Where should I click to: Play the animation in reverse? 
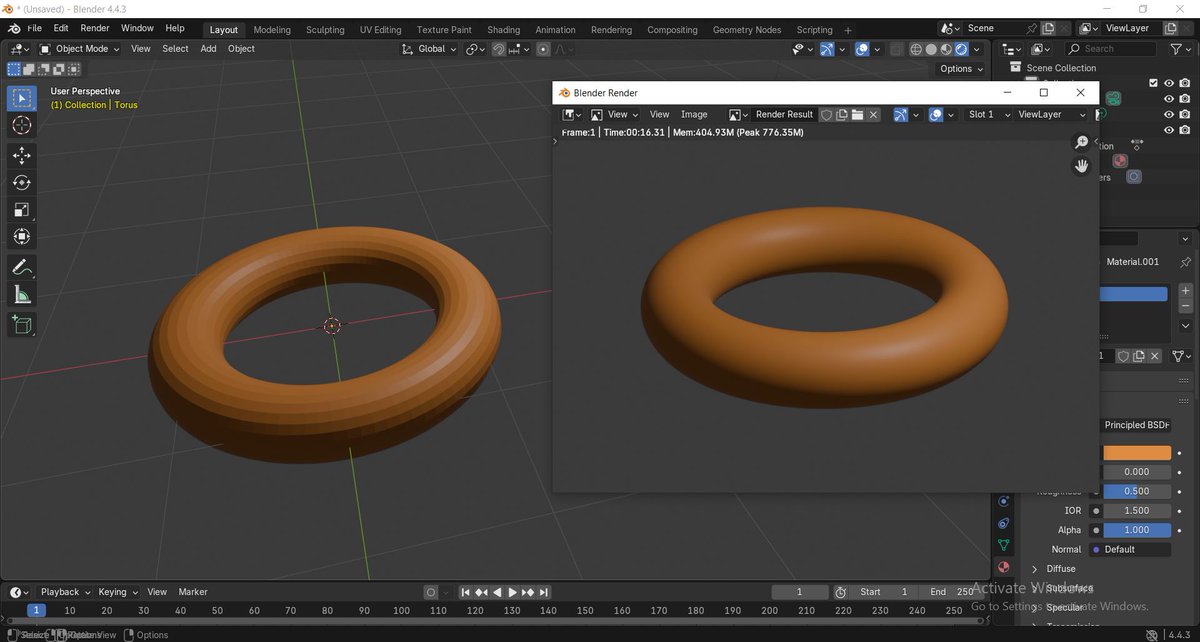click(x=497, y=592)
